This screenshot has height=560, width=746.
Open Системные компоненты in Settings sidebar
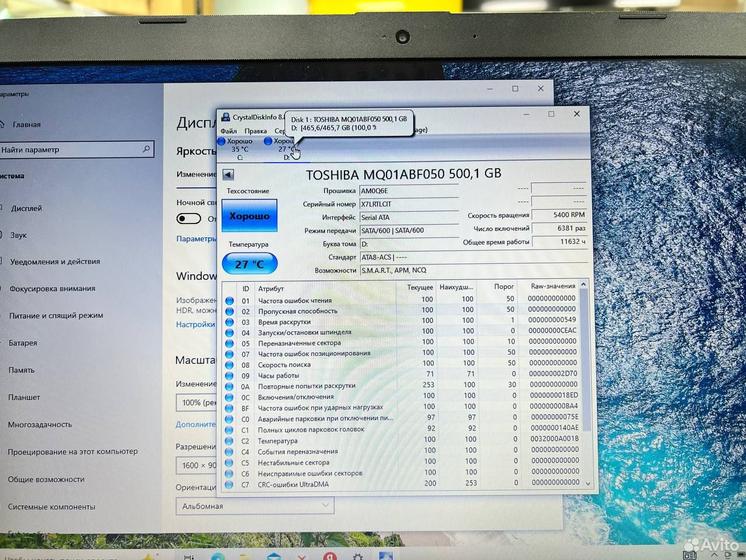(x=51, y=507)
